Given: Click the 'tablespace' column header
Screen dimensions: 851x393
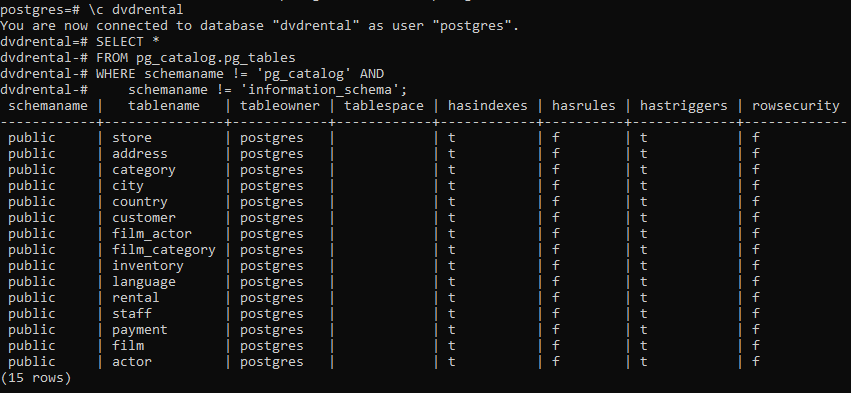Looking at the screenshot, I should pyautogui.click(x=384, y=106).
